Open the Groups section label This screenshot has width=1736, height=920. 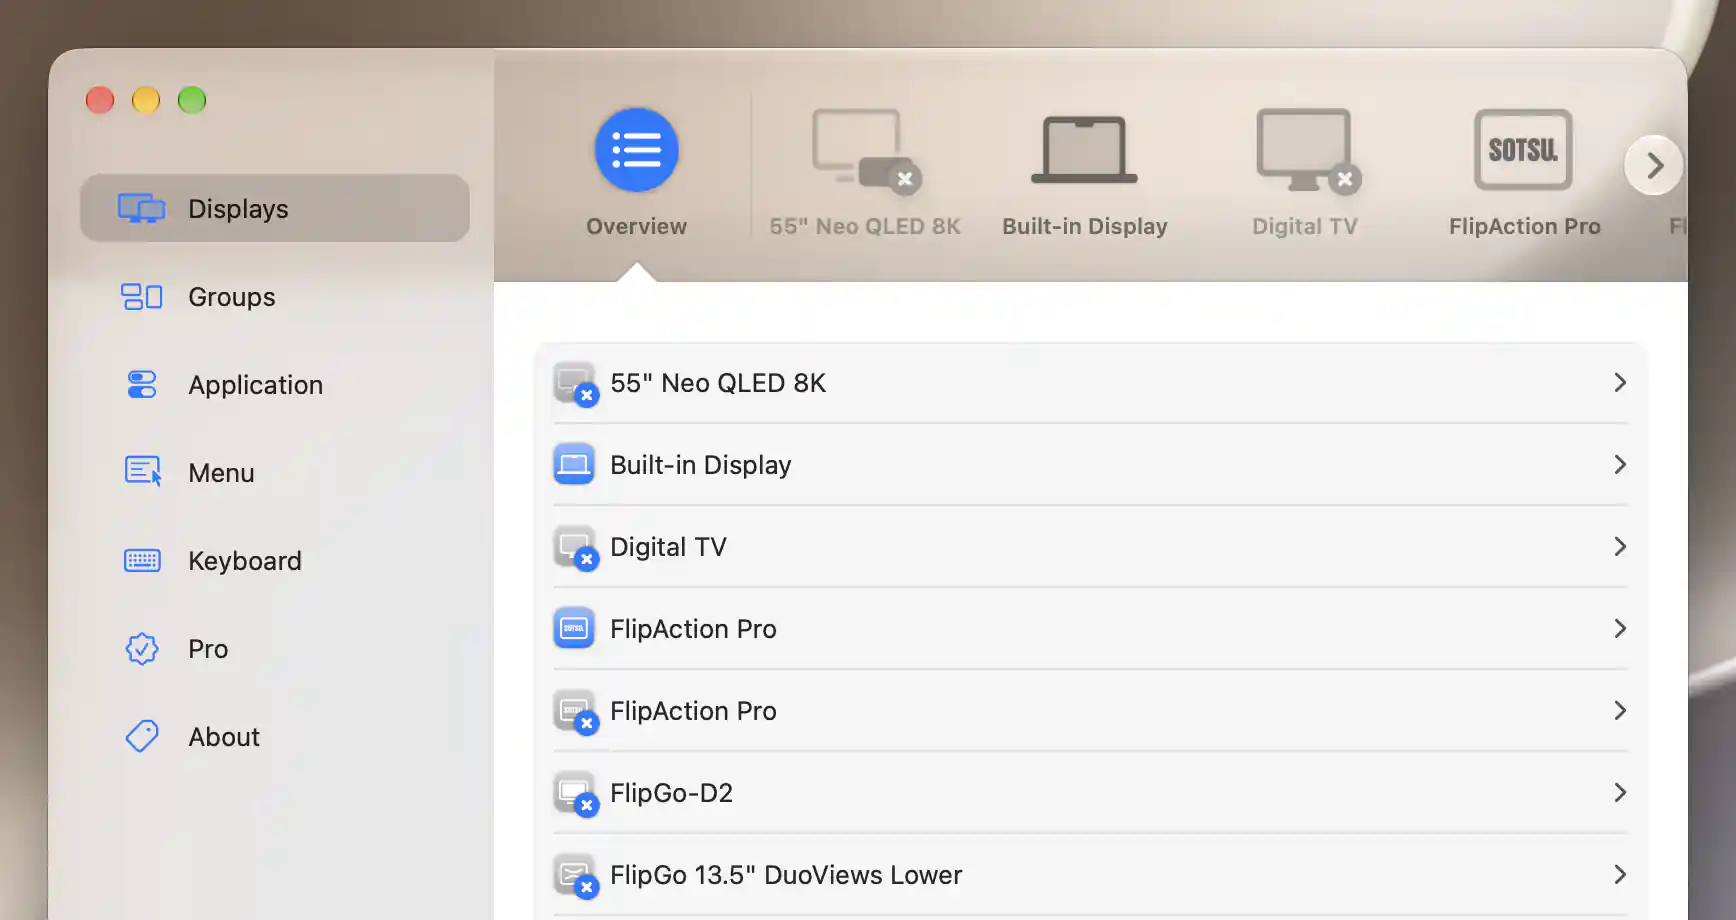click(232, 297)
